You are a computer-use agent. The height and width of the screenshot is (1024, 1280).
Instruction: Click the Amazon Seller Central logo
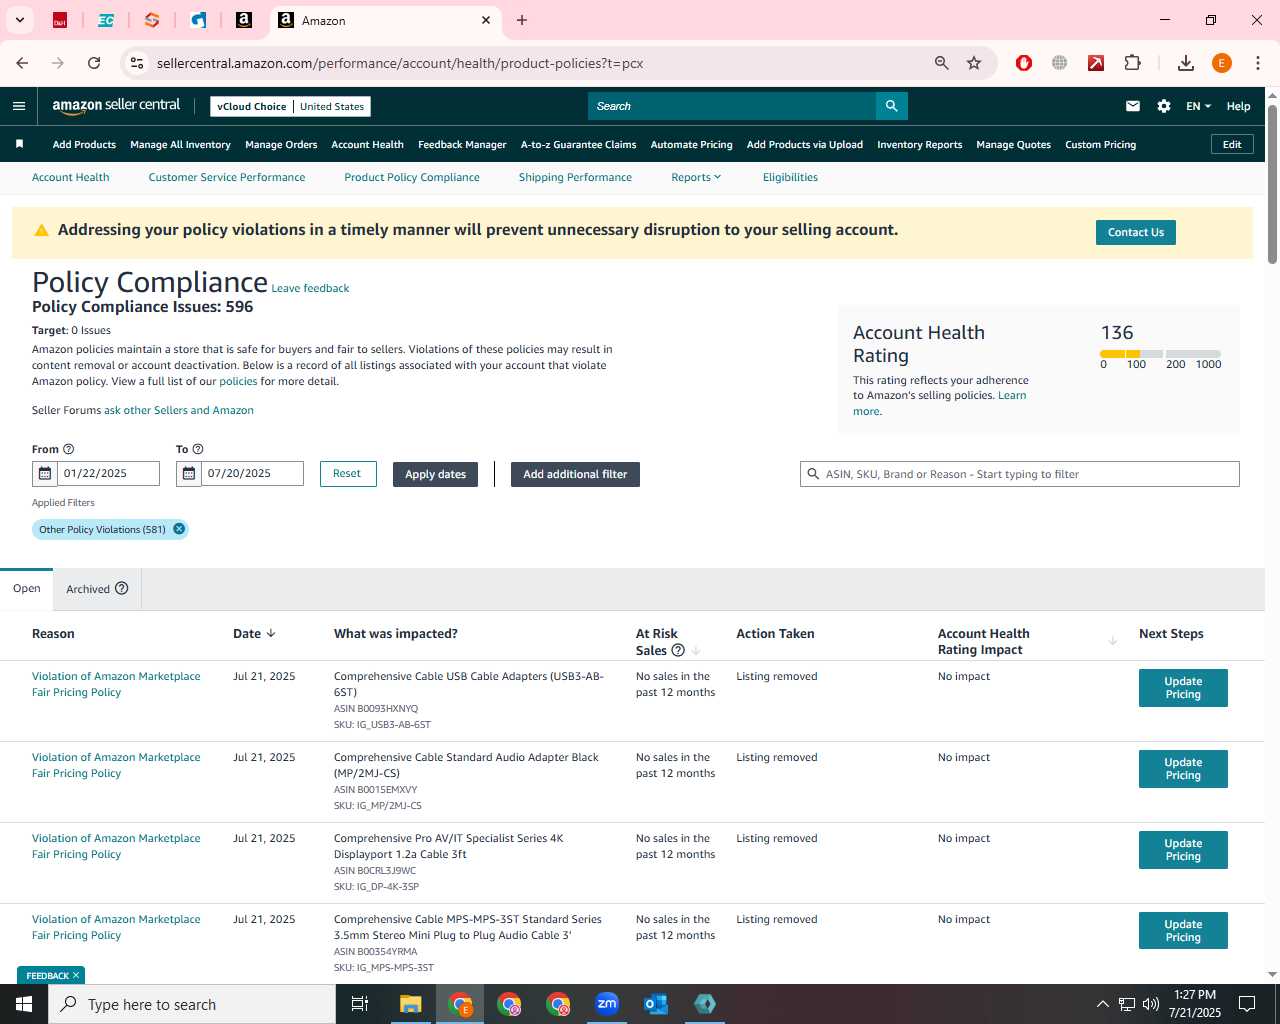[116, 106]
